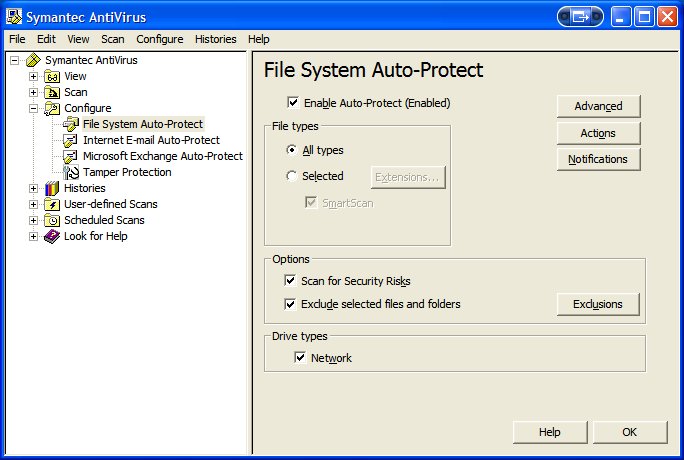Click the Histories books icon

click(52, 188)
